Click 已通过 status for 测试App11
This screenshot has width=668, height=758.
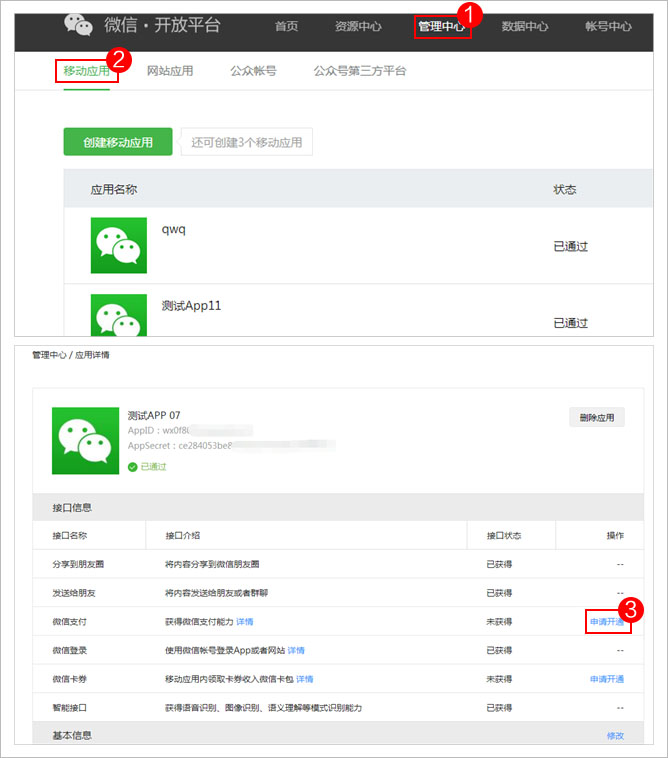571,323
